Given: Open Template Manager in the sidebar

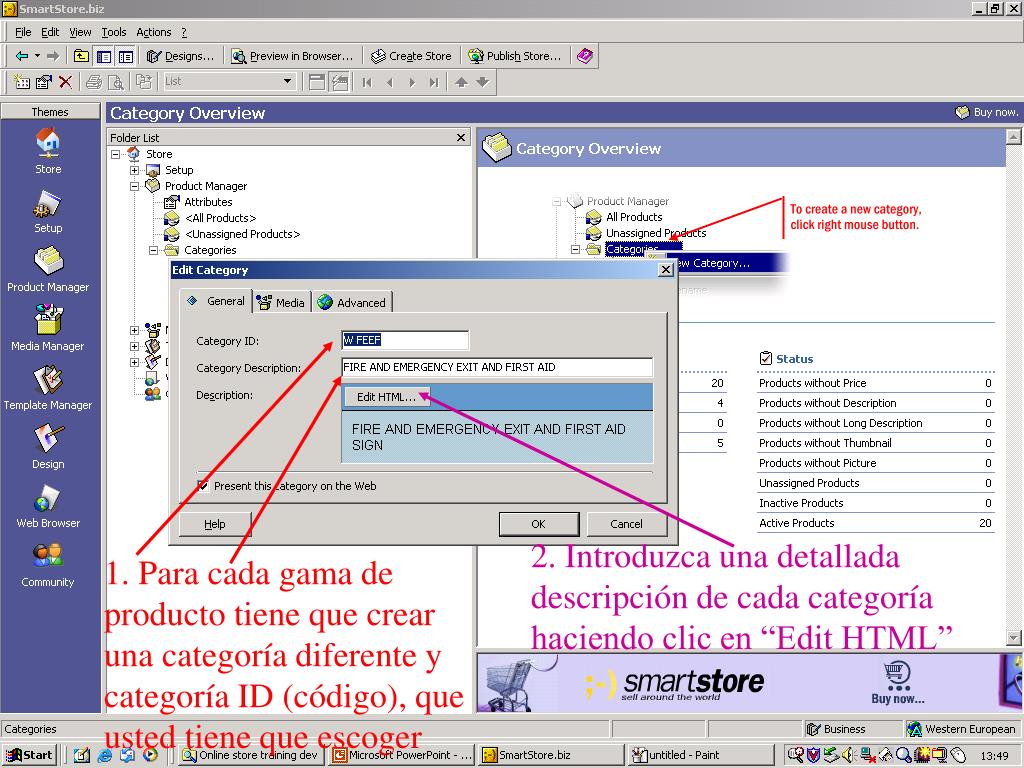Looking at the screenshot, I should pos(48,387).
